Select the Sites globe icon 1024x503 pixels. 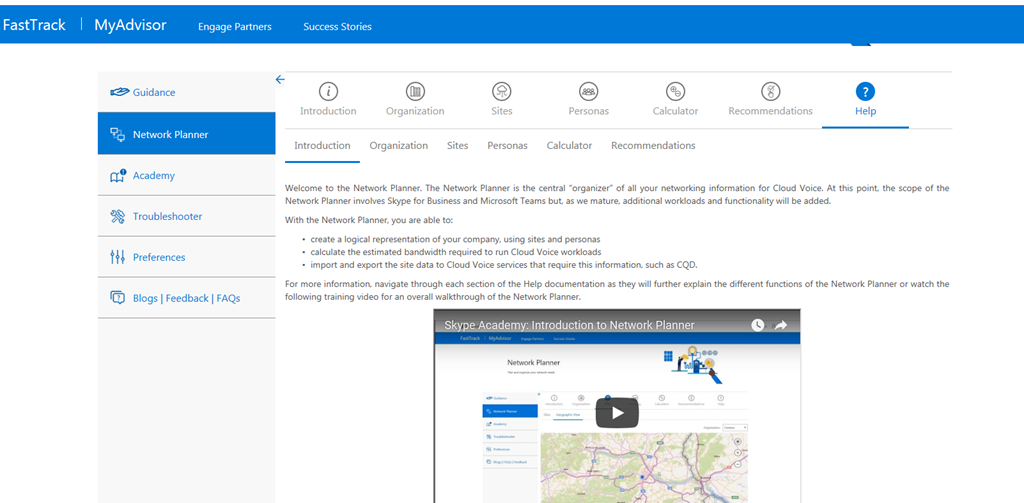(502, 91)
